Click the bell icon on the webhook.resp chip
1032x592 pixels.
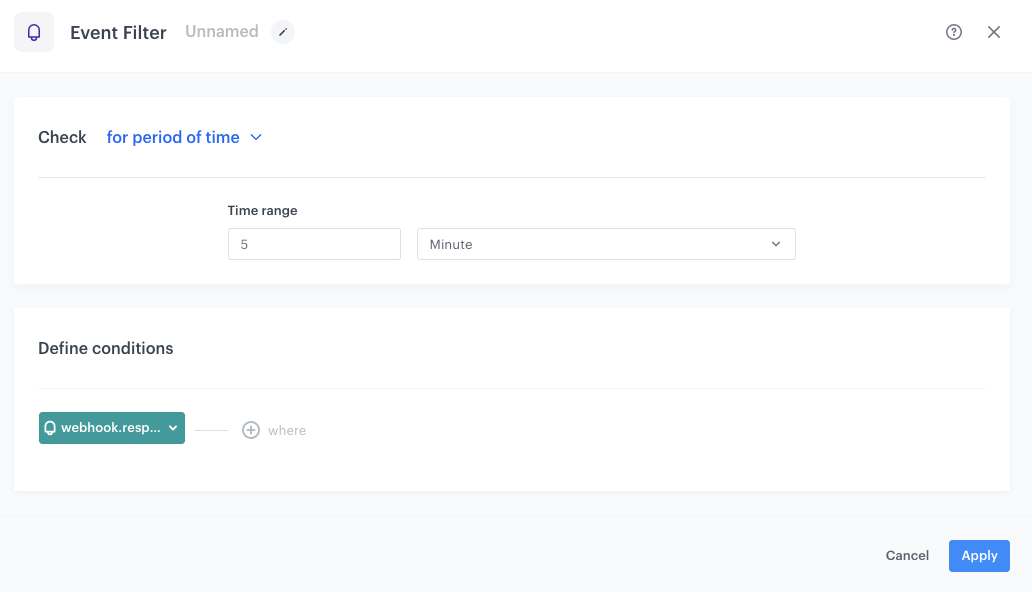[x=50, y=427]
